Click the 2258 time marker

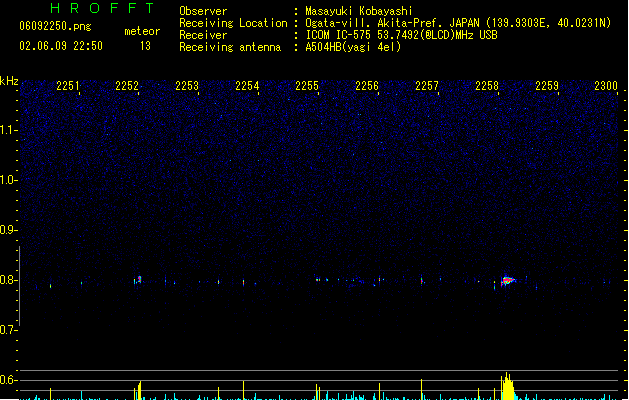[487, 86]
